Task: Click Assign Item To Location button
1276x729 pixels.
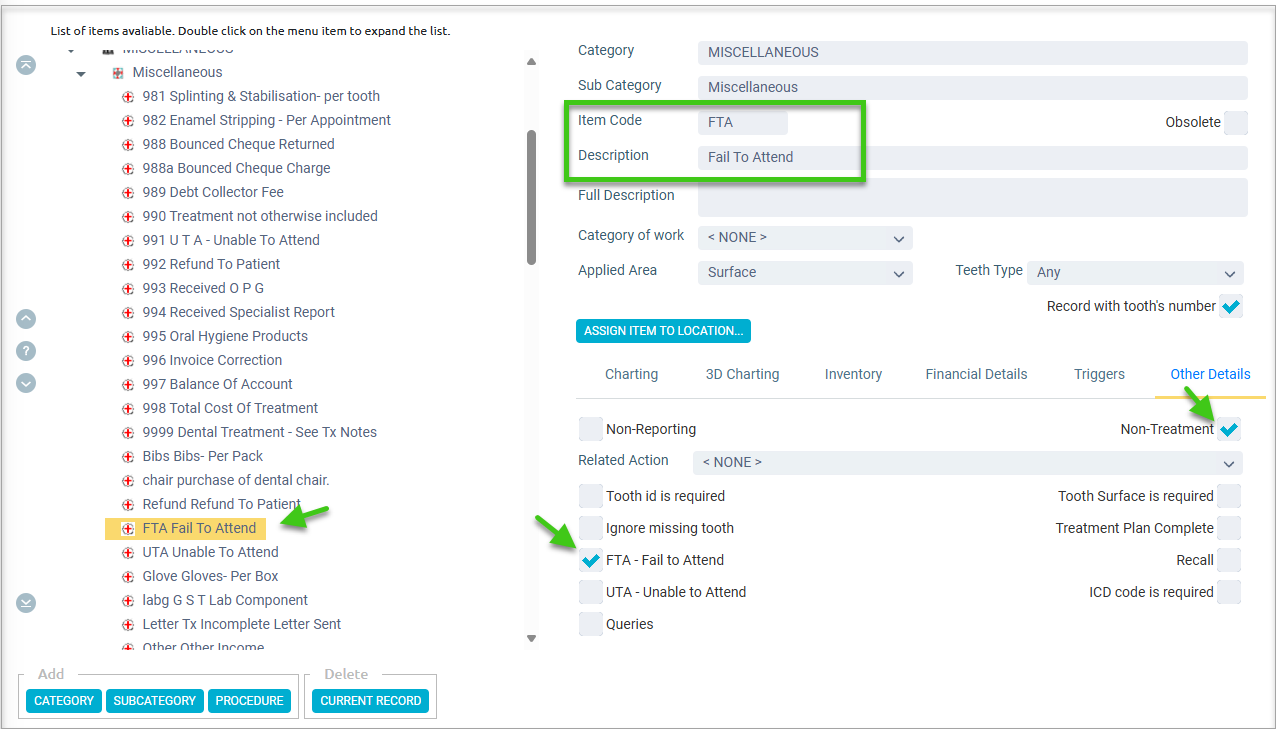Action: [x=663, y=331]
